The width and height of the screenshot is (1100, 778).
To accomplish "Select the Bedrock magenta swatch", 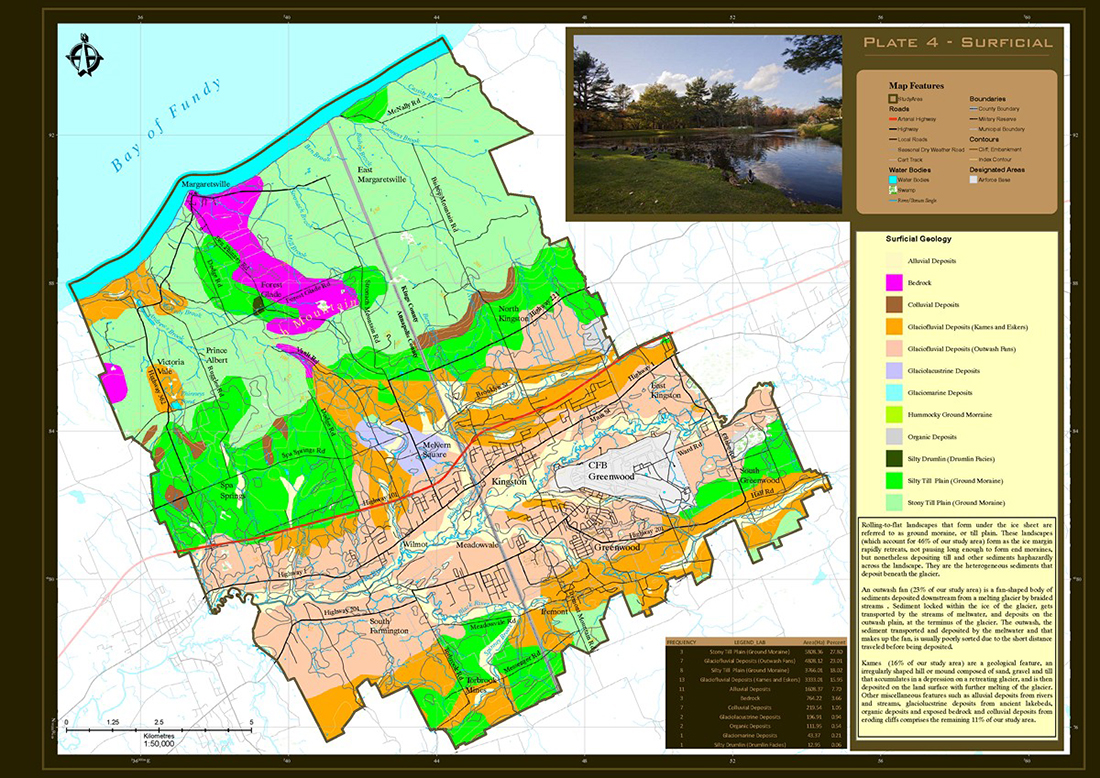I will (894, 283).
